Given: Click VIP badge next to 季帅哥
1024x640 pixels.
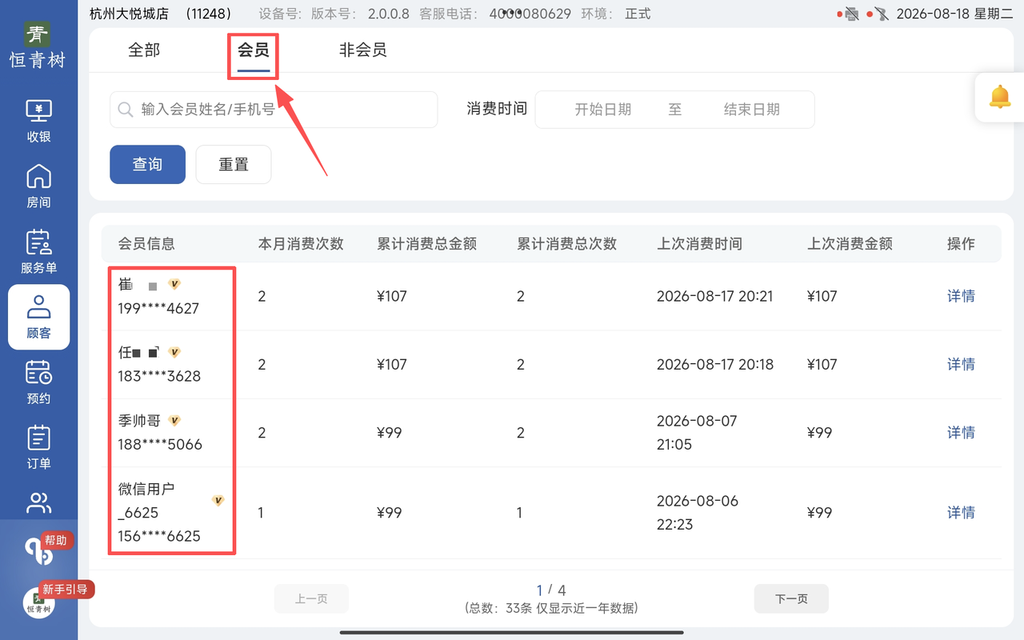Looking at the screenshot, I should (x=174, y=420).
